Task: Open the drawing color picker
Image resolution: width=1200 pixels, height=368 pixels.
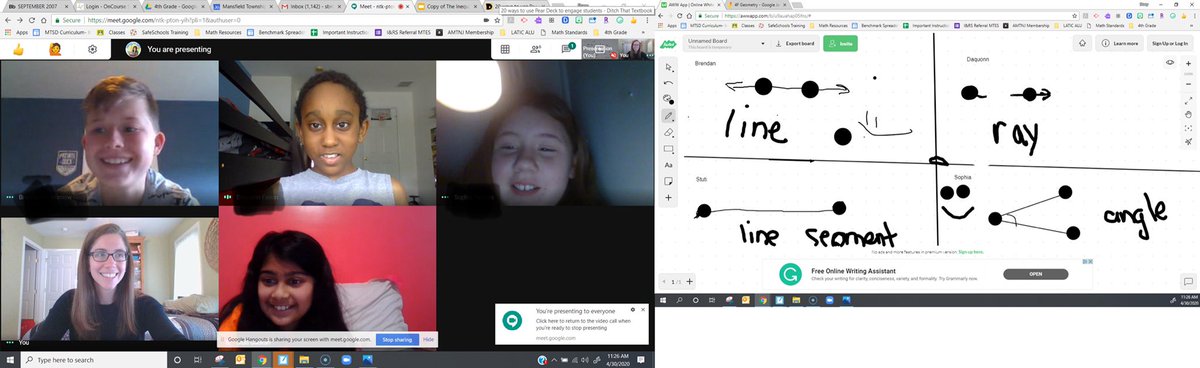Action: click(x=669, y=99)
